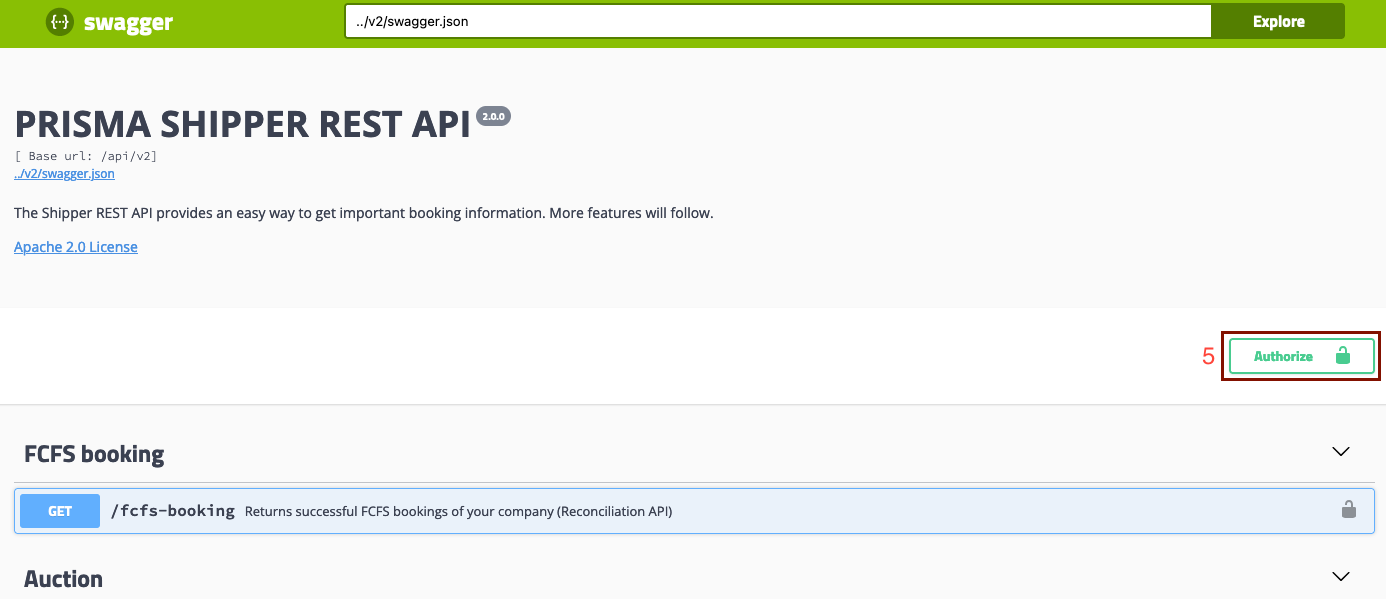Expand the GET /fcfs-booking operation row

800,511
